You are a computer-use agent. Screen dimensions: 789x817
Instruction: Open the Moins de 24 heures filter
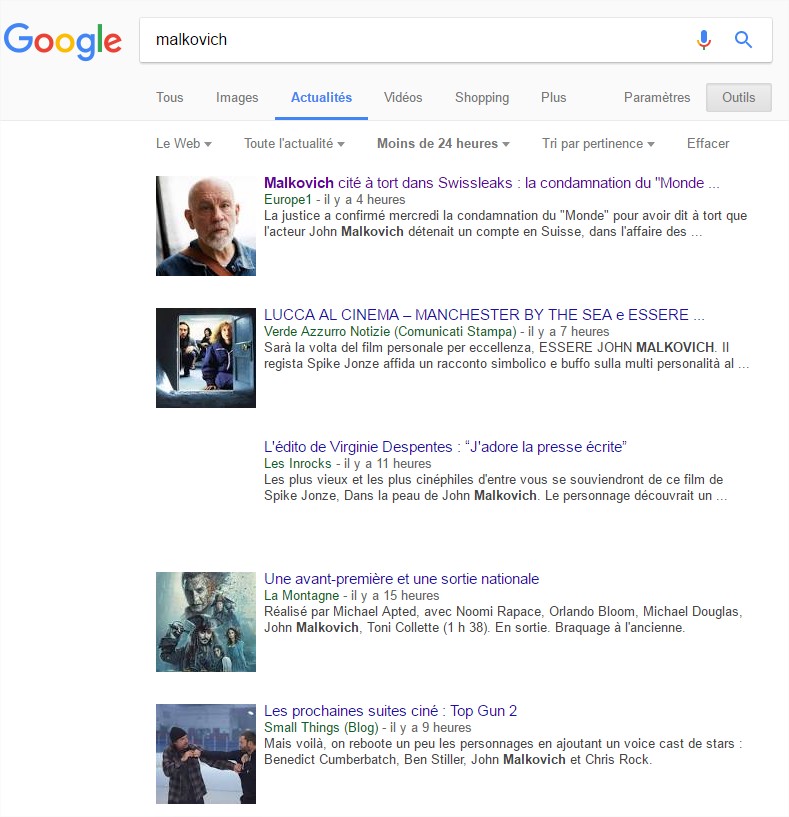[x=443, y=143]
